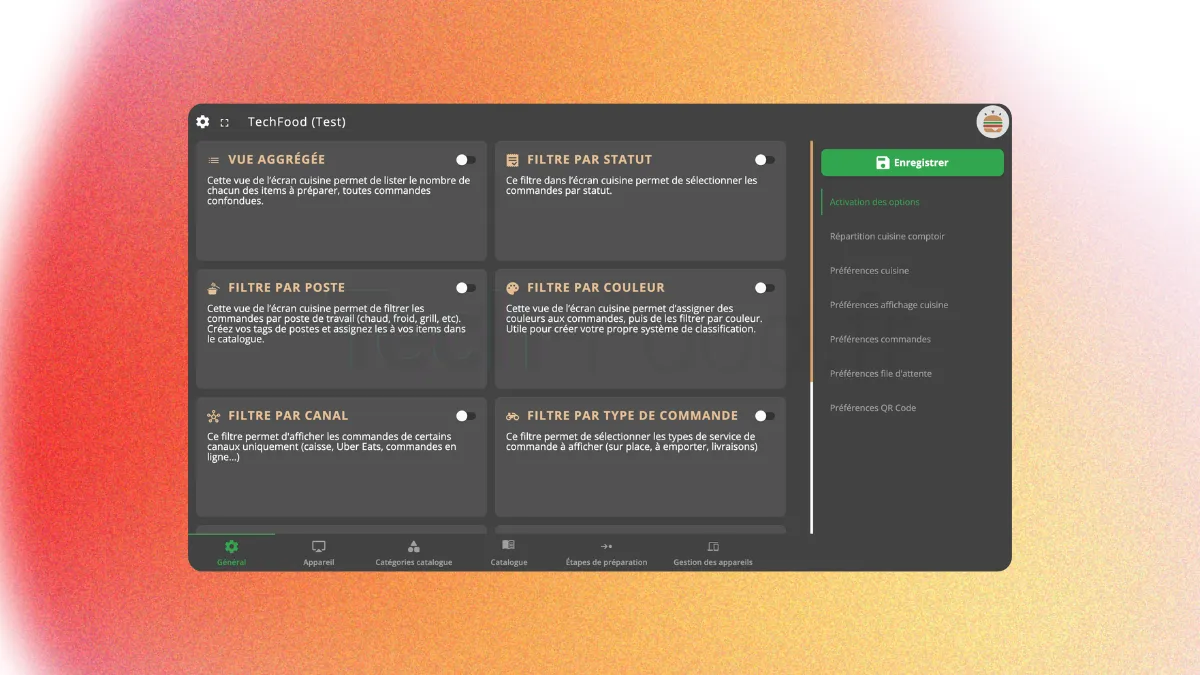Click the FILTRE PAR CANAL heading
This screenshot has height=675, width=1200.
coord(288,416)
